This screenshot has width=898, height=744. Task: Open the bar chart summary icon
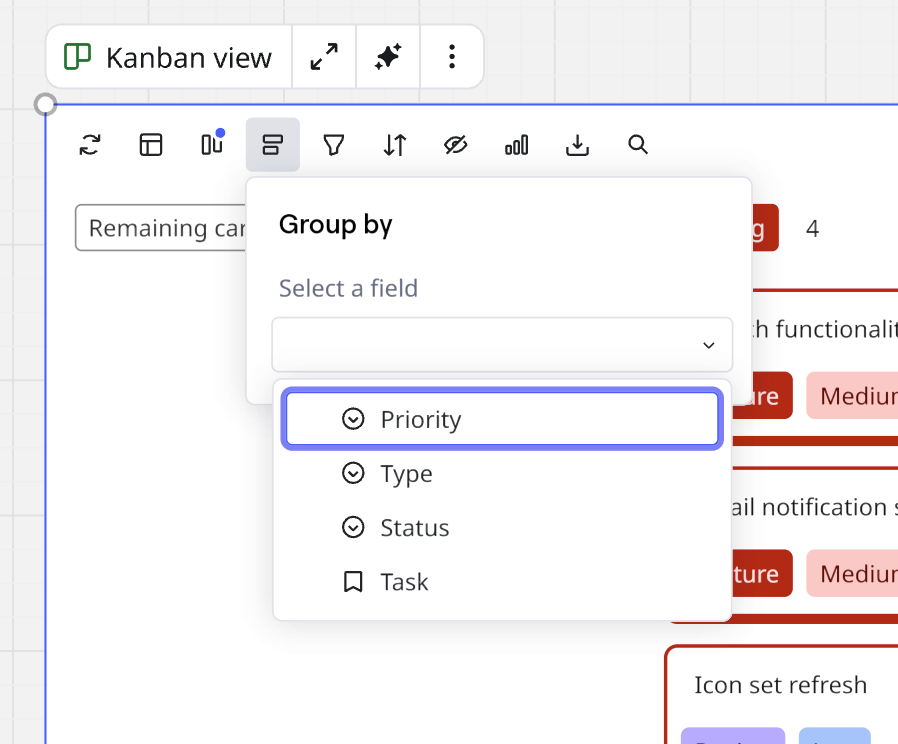tap(516, 146)
